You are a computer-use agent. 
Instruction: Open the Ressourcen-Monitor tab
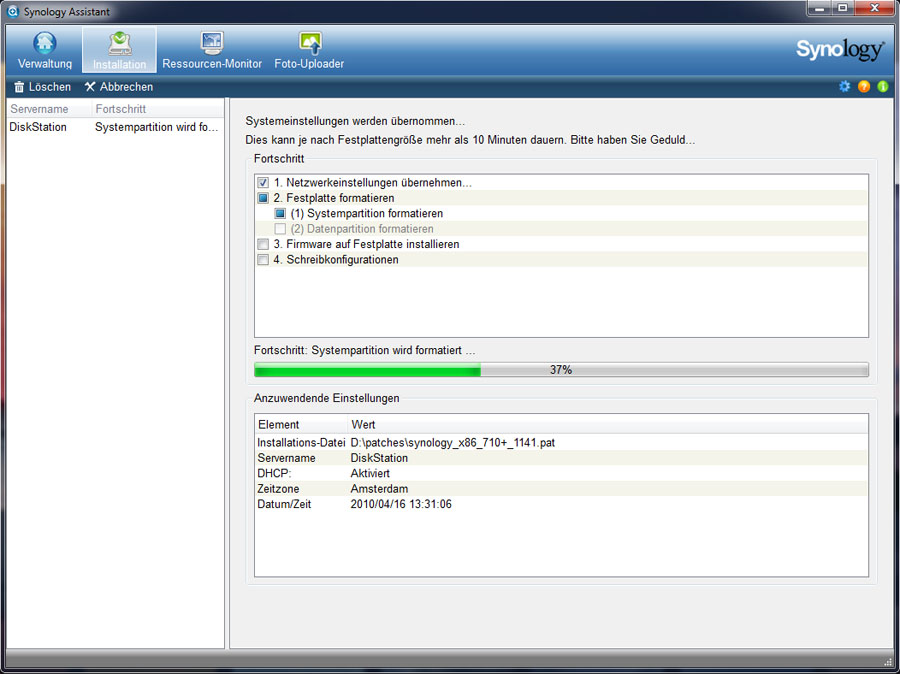pos(212,51)
